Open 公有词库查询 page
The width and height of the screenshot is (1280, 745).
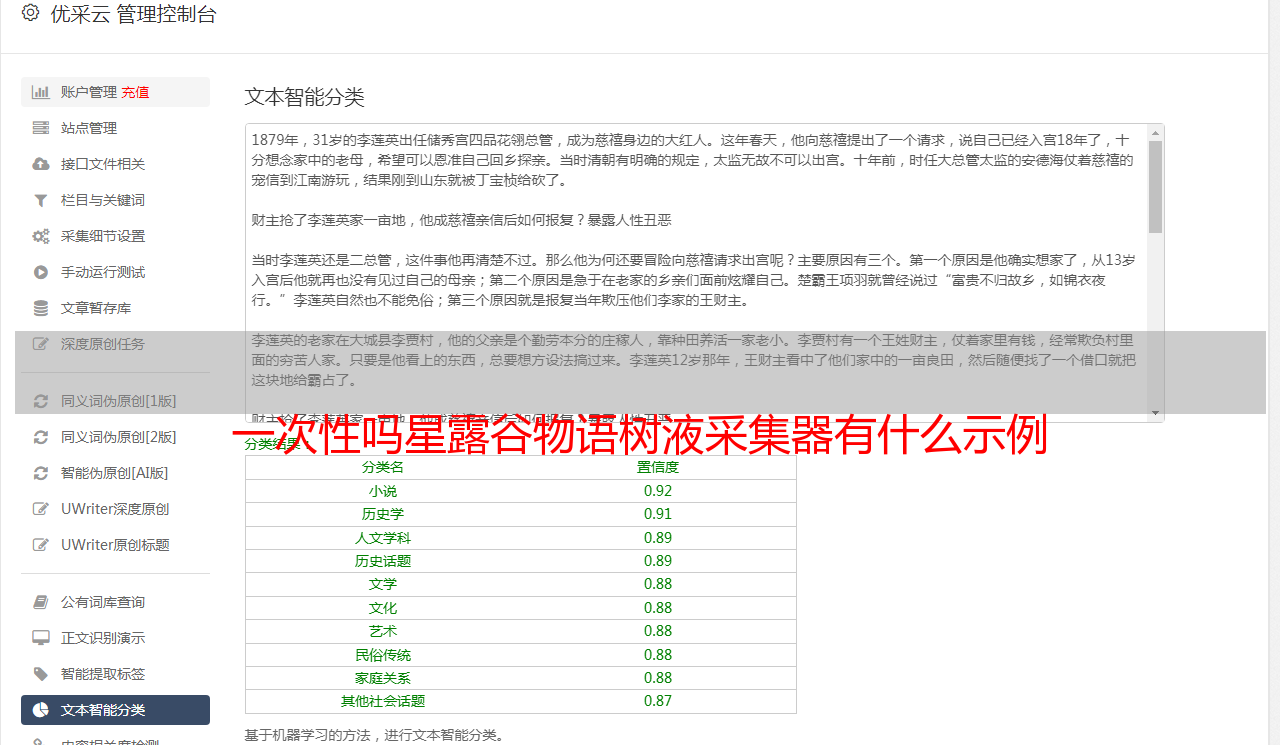pos(115,602)
